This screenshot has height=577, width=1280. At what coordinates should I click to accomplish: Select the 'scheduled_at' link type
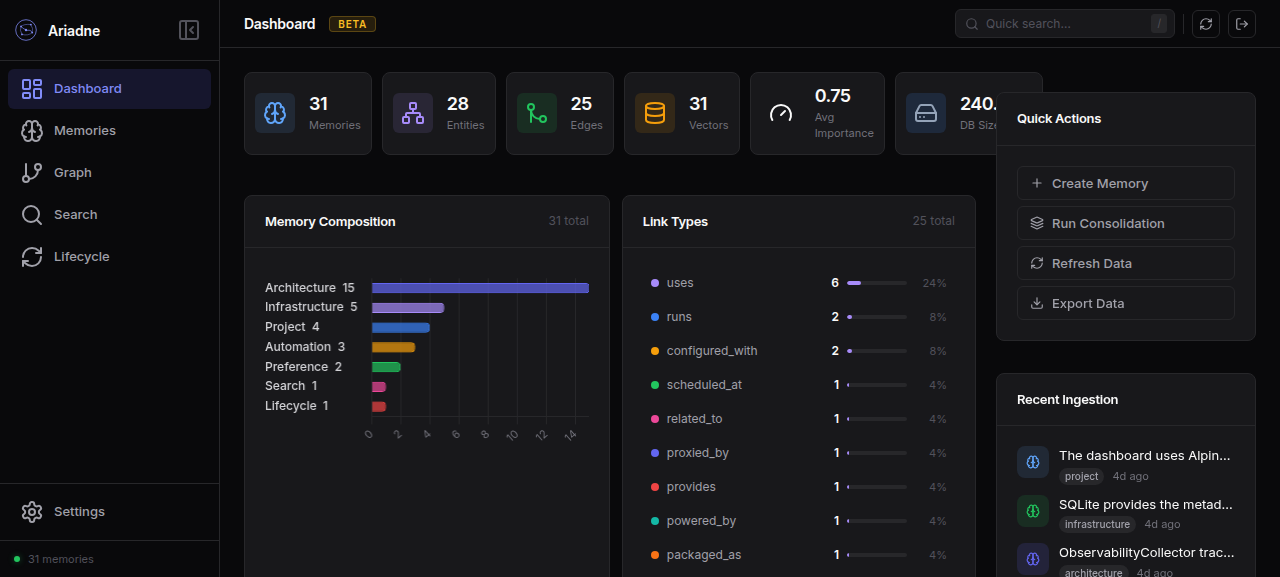tap(798, 385)
